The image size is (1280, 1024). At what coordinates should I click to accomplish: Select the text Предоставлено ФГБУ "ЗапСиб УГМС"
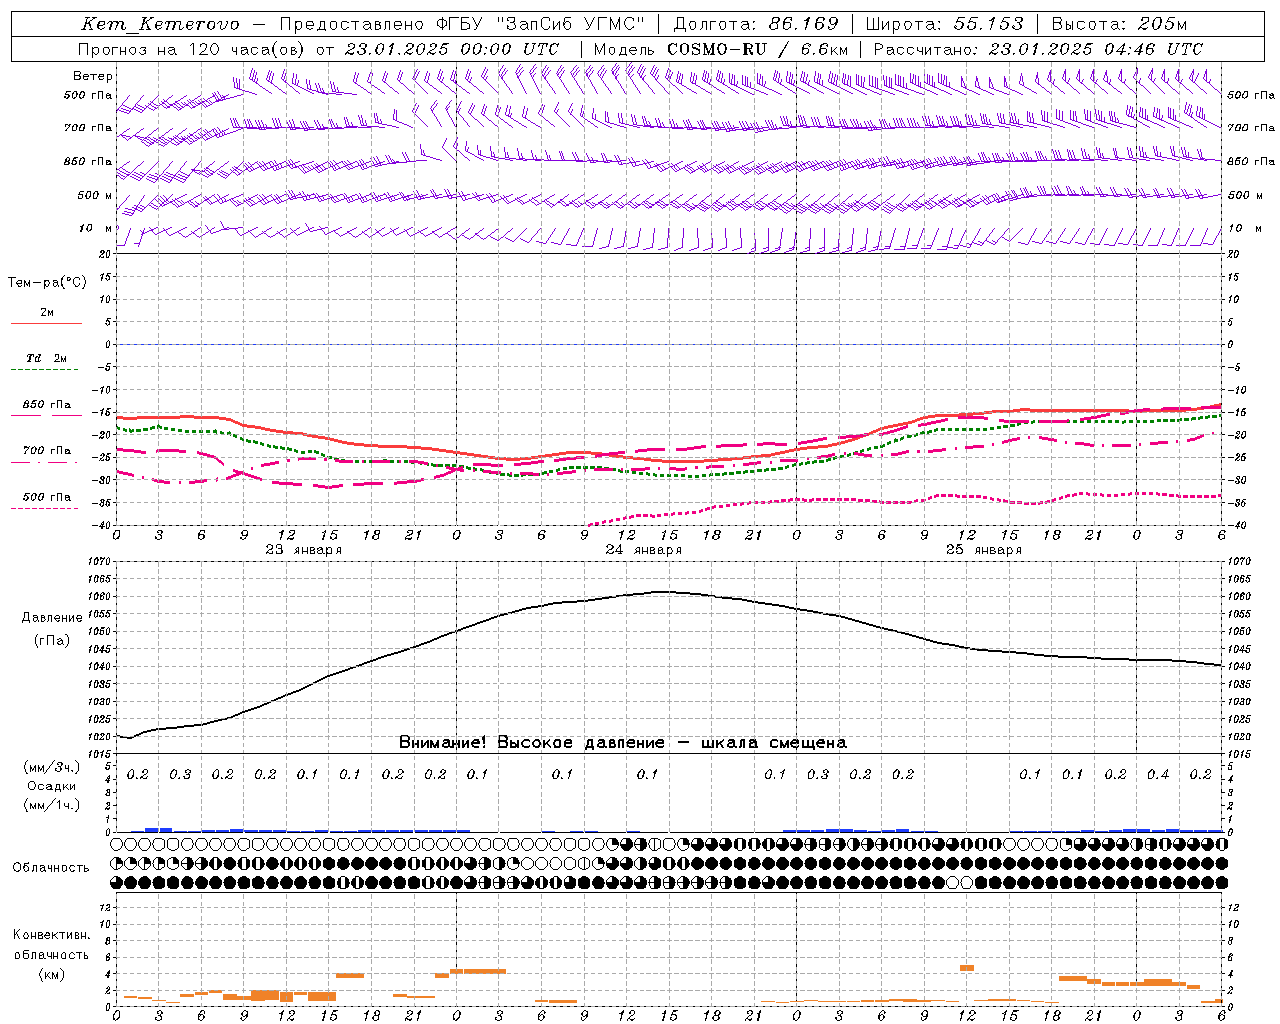[x=462, y=25]
